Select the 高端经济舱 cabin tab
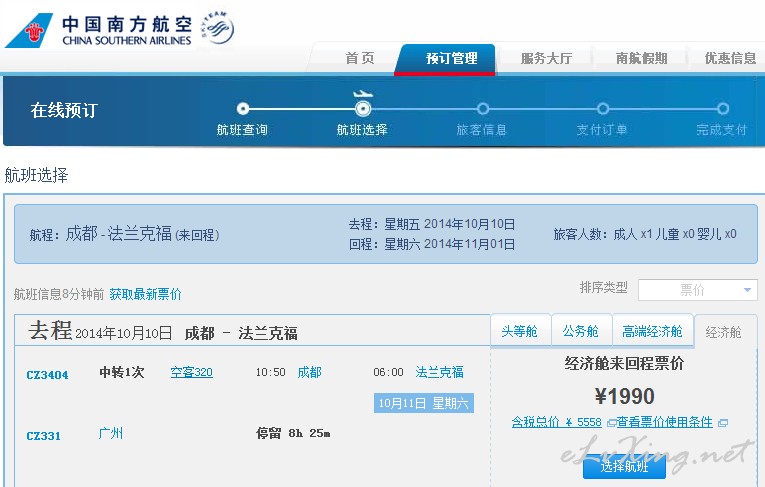This screenshot has width=765, height=487. point(652,331)
